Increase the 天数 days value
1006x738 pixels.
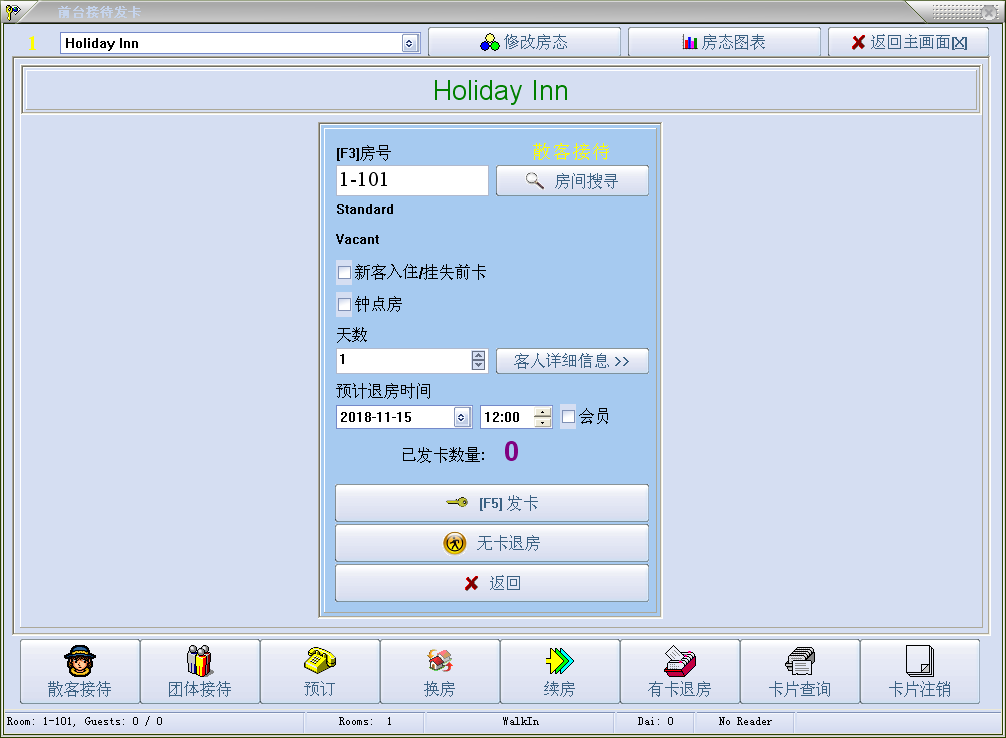coord(479,356)
